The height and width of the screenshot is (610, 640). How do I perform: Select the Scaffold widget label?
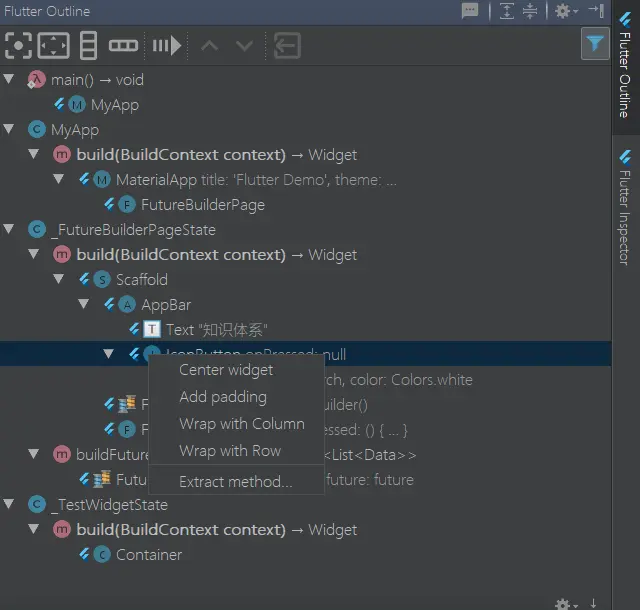[x=142, y=280]
